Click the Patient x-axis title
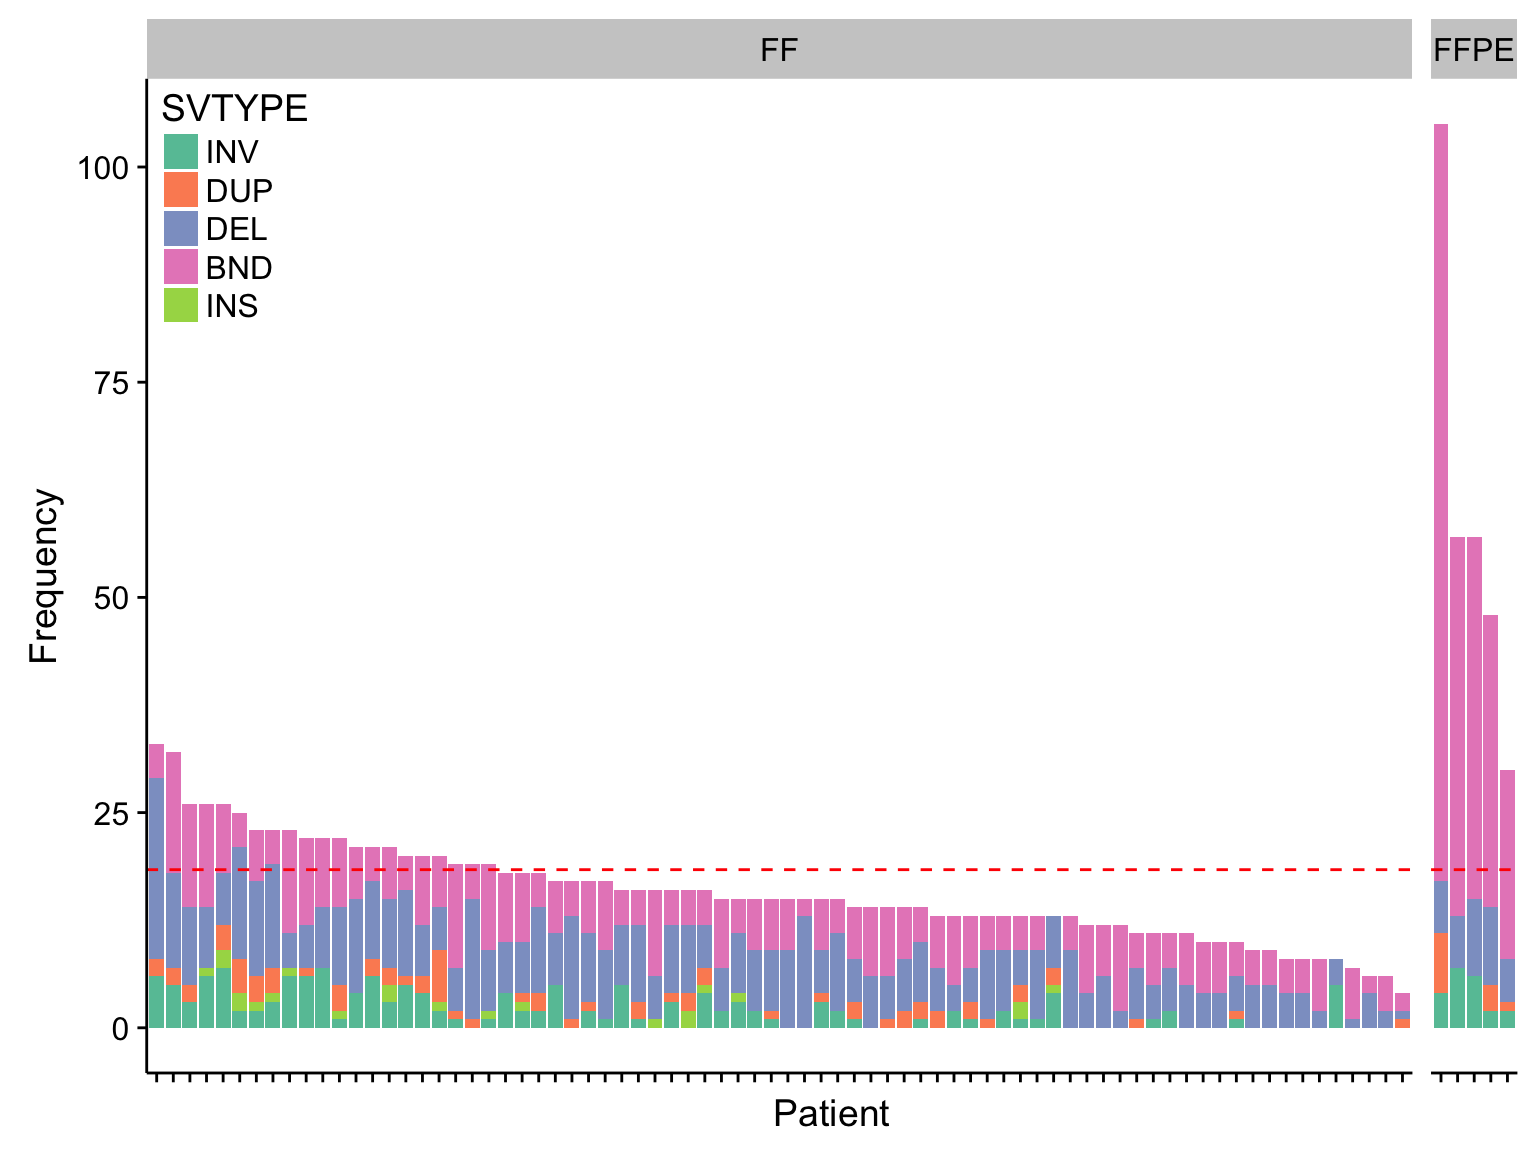 pos(831,1113)
